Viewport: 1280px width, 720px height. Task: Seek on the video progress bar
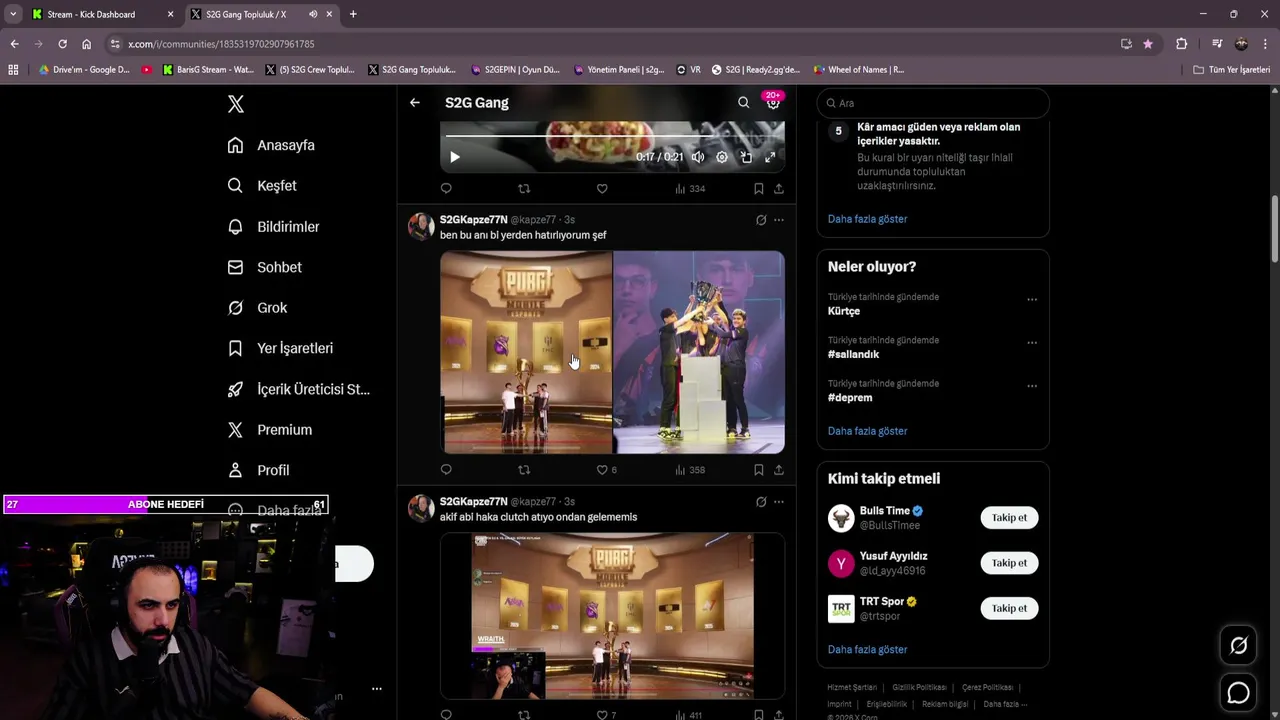[612, 135]
